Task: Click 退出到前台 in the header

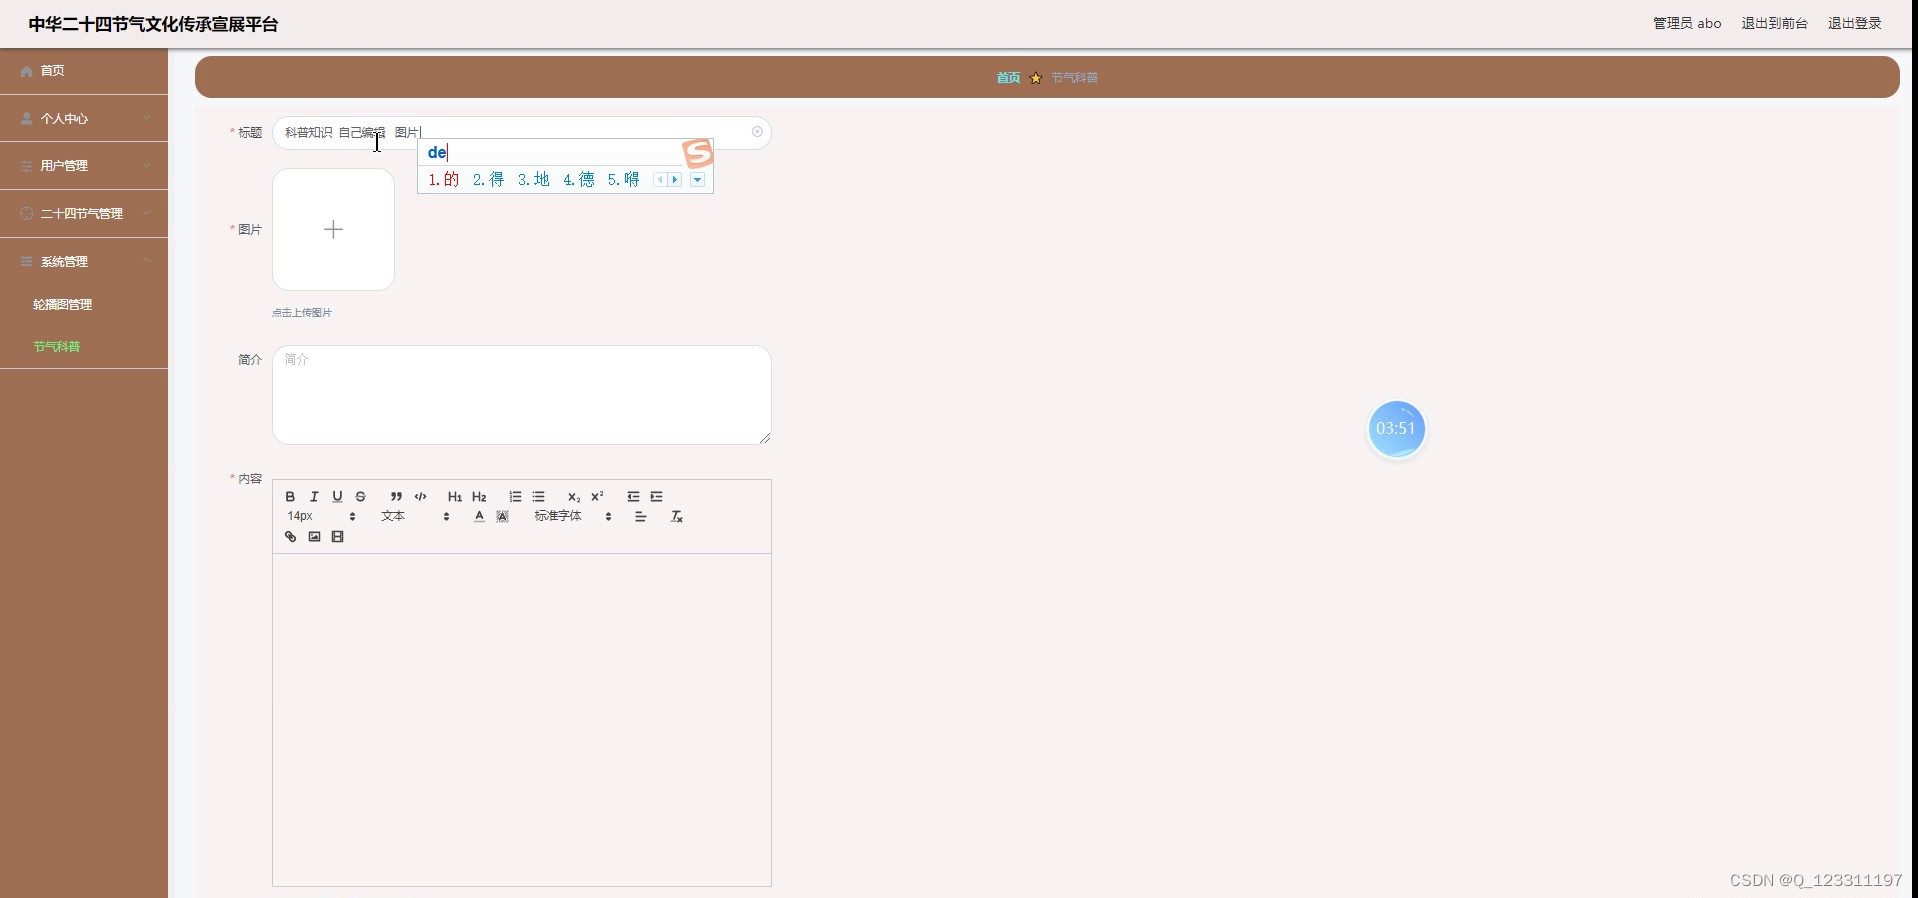Action: coord(1774,23)
